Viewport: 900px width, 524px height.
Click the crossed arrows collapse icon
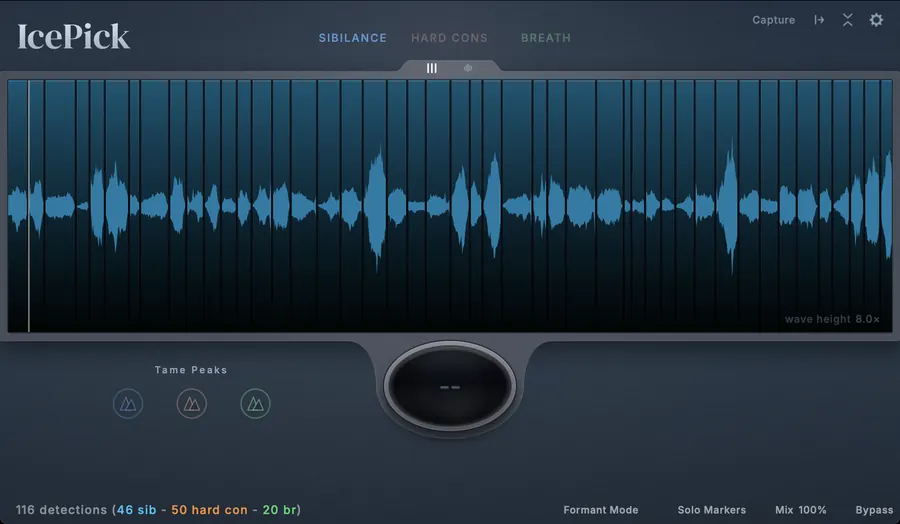(x=848, y=20)
